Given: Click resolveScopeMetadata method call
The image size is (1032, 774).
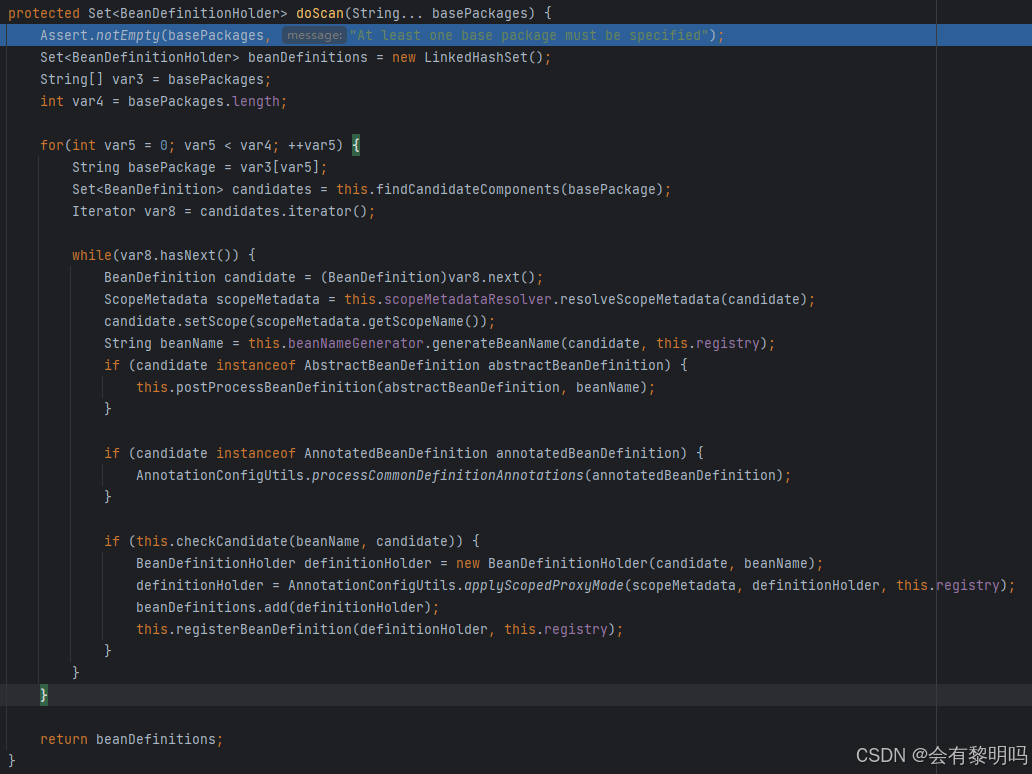Looking at the screenshot, I should (x=639, y=299).
